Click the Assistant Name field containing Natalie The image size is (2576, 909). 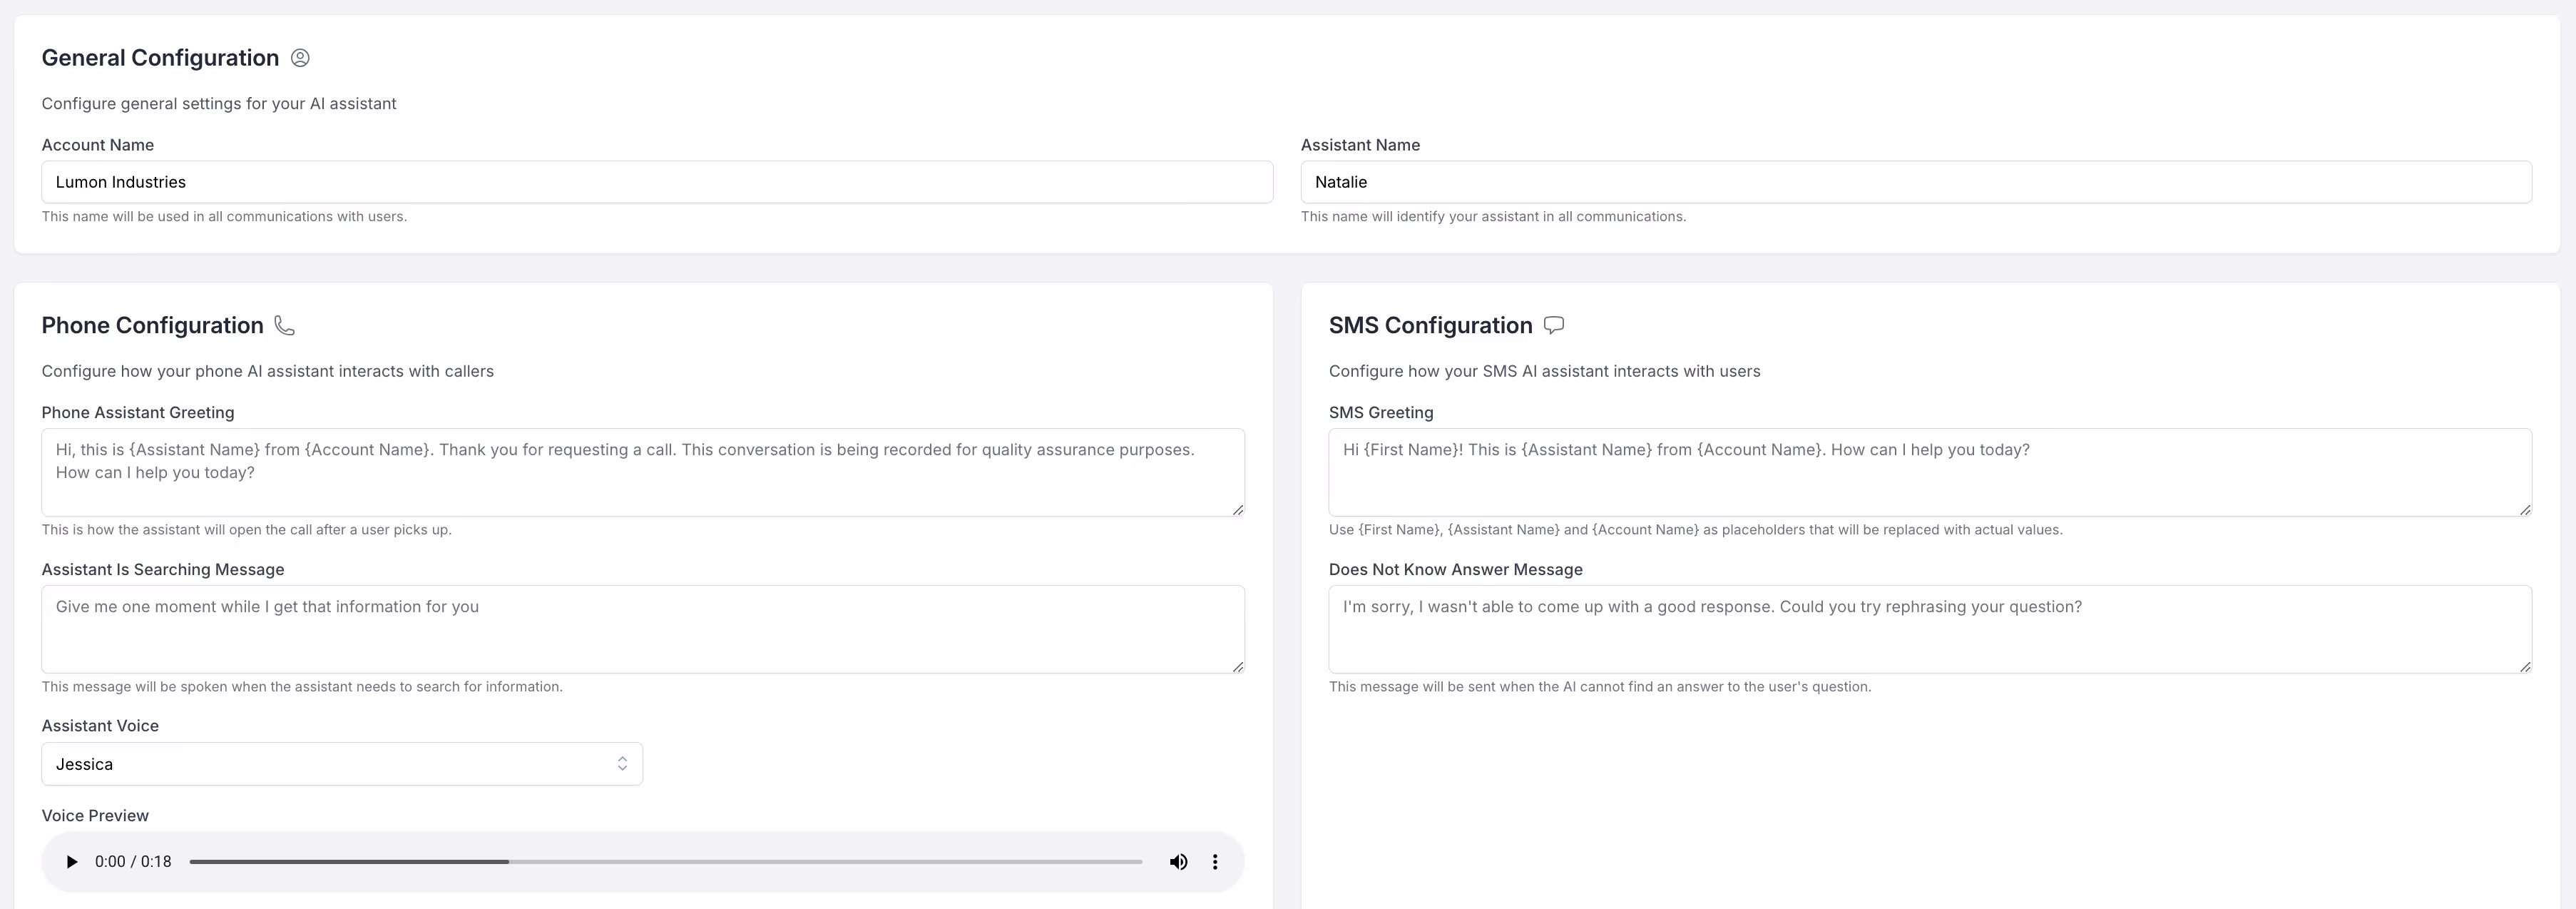pos(1915,182)
